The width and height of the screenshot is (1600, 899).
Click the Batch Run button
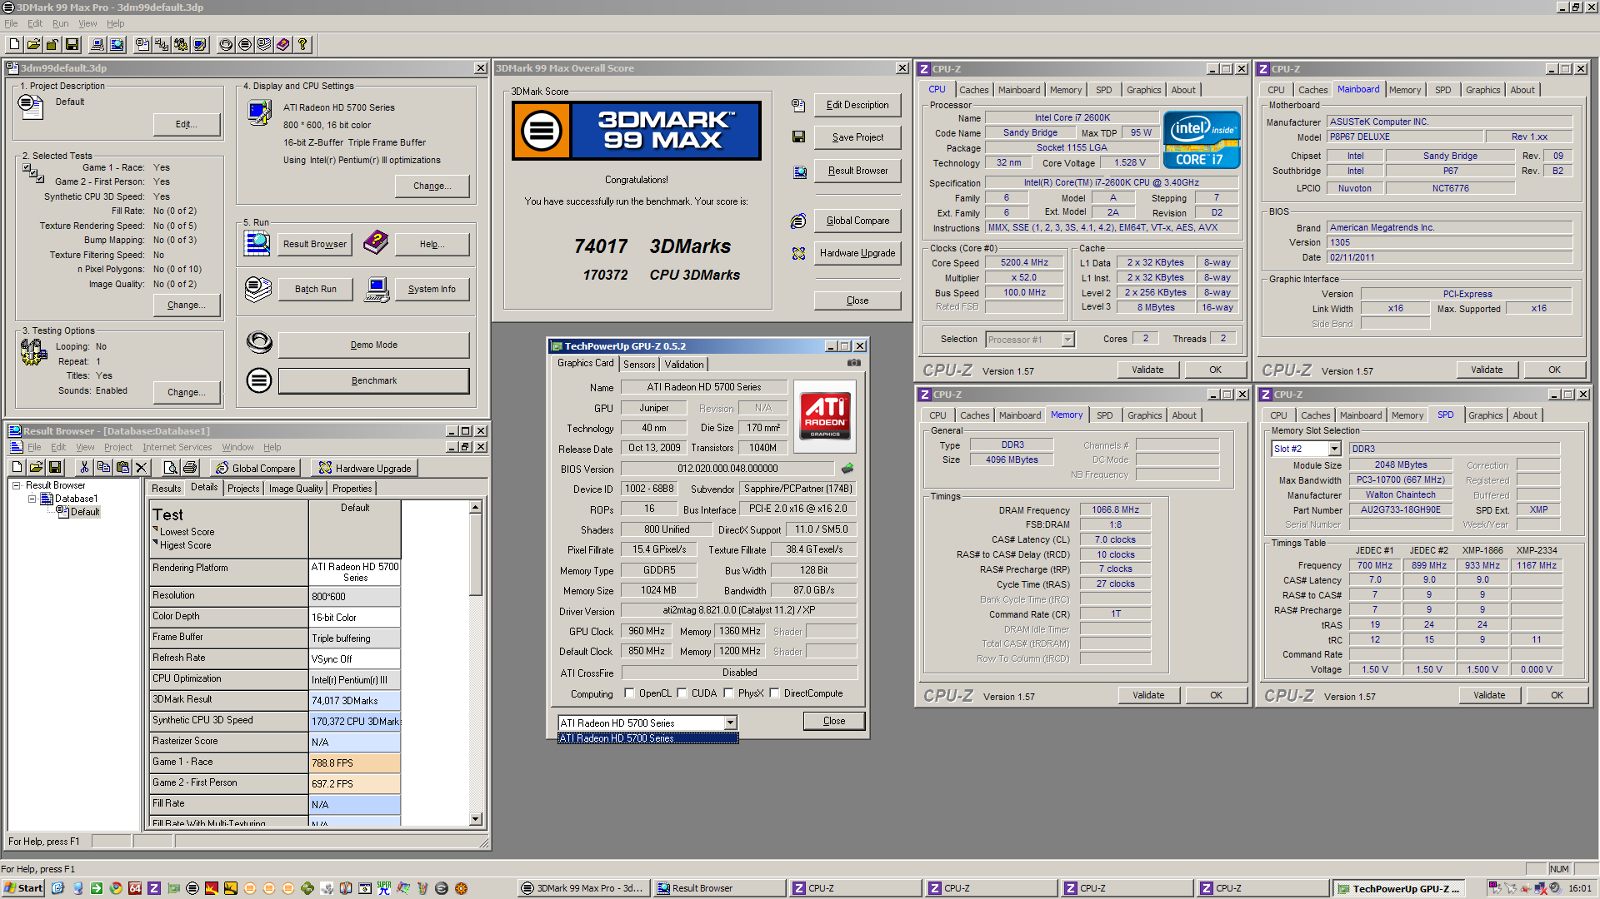[316, 289]
